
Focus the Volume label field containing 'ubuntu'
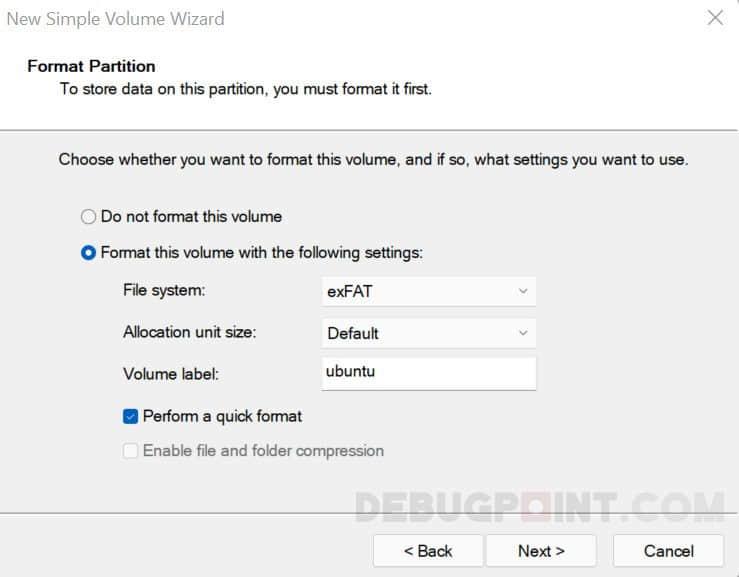426,372
